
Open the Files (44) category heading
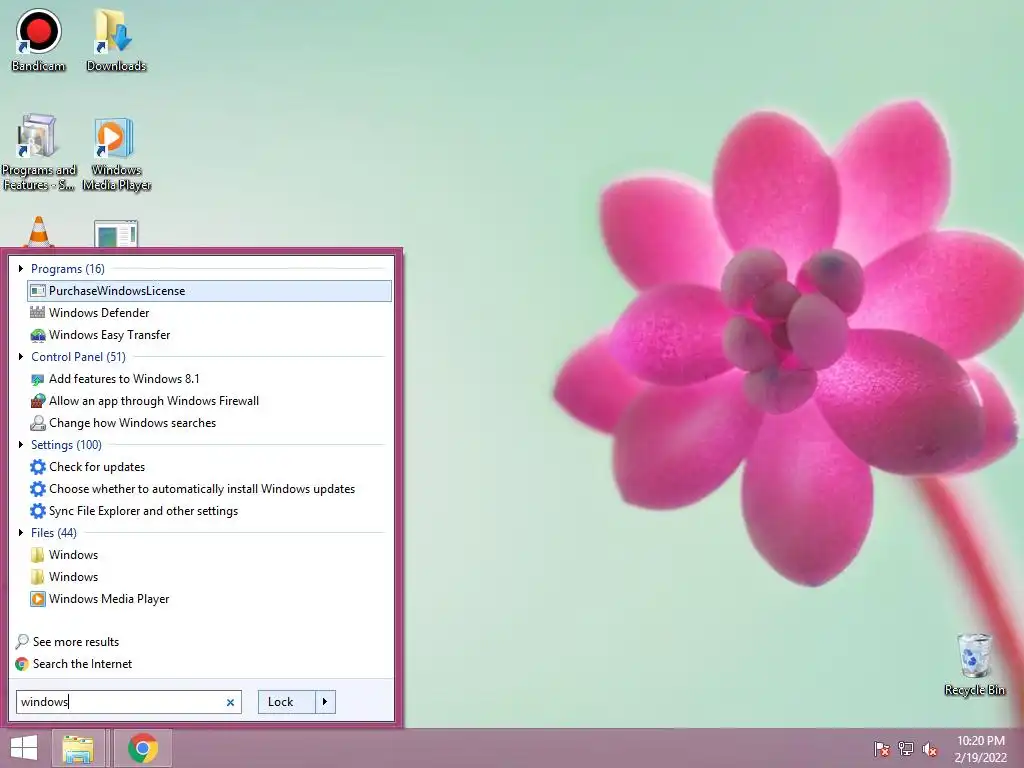[54, 533]
